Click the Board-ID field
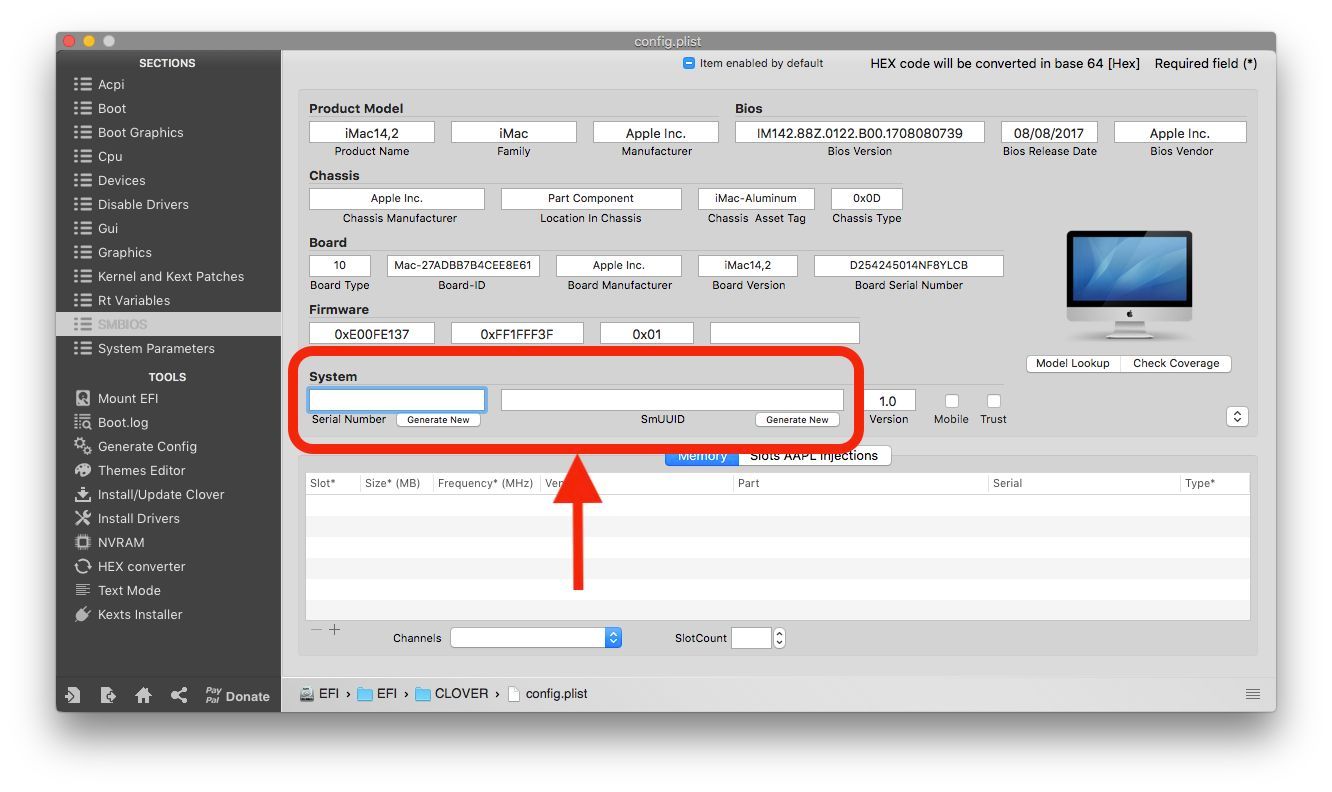The height and width of the screenshot is (792, 1332). [x=463, y=265]
